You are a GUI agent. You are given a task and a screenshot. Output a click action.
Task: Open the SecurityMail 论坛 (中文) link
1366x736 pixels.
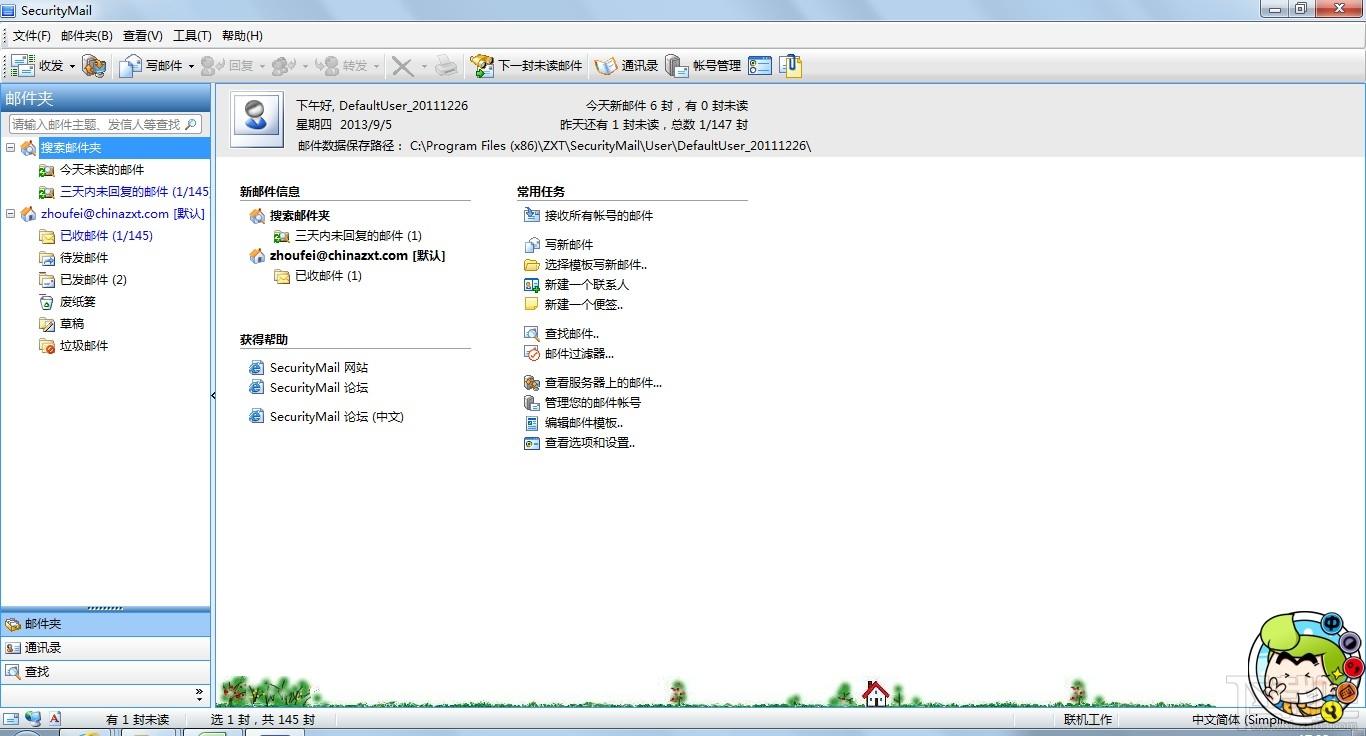(x=337, y=417)
